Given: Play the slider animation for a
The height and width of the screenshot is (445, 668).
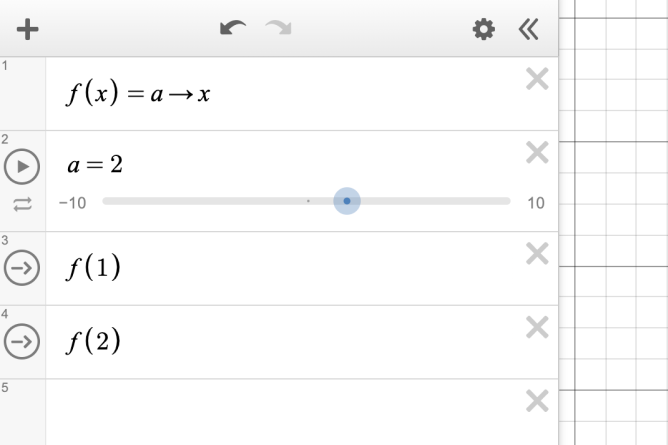Looking at the screenshot, I should 22,165.
